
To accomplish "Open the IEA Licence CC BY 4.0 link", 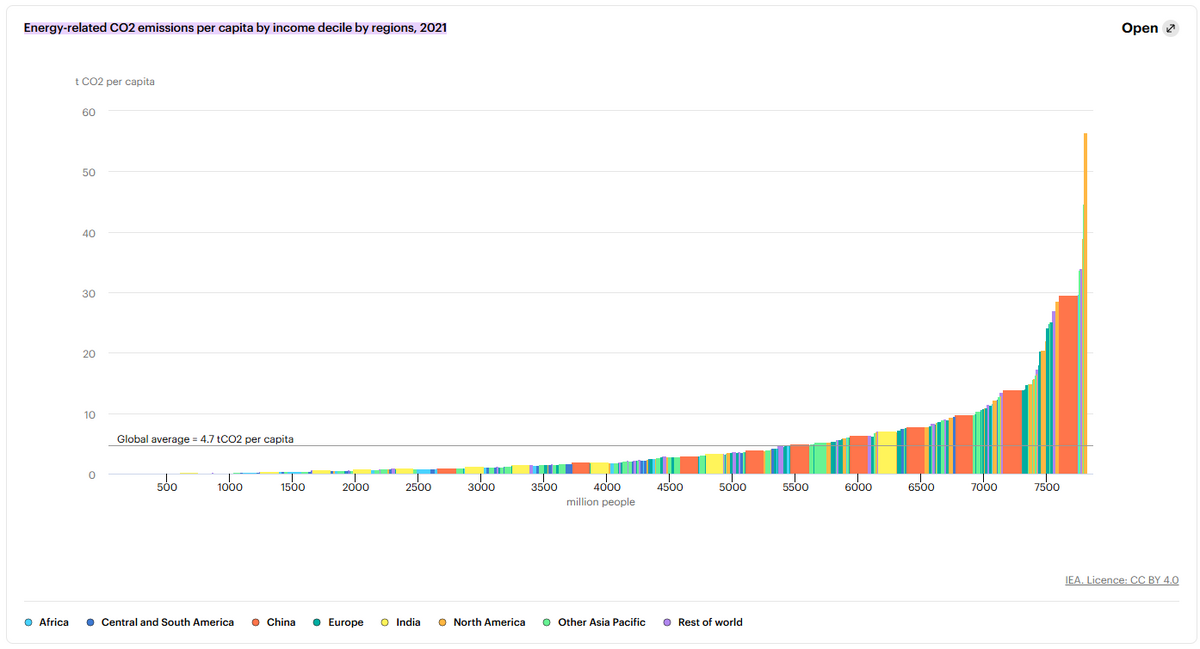I will 1122,580.
